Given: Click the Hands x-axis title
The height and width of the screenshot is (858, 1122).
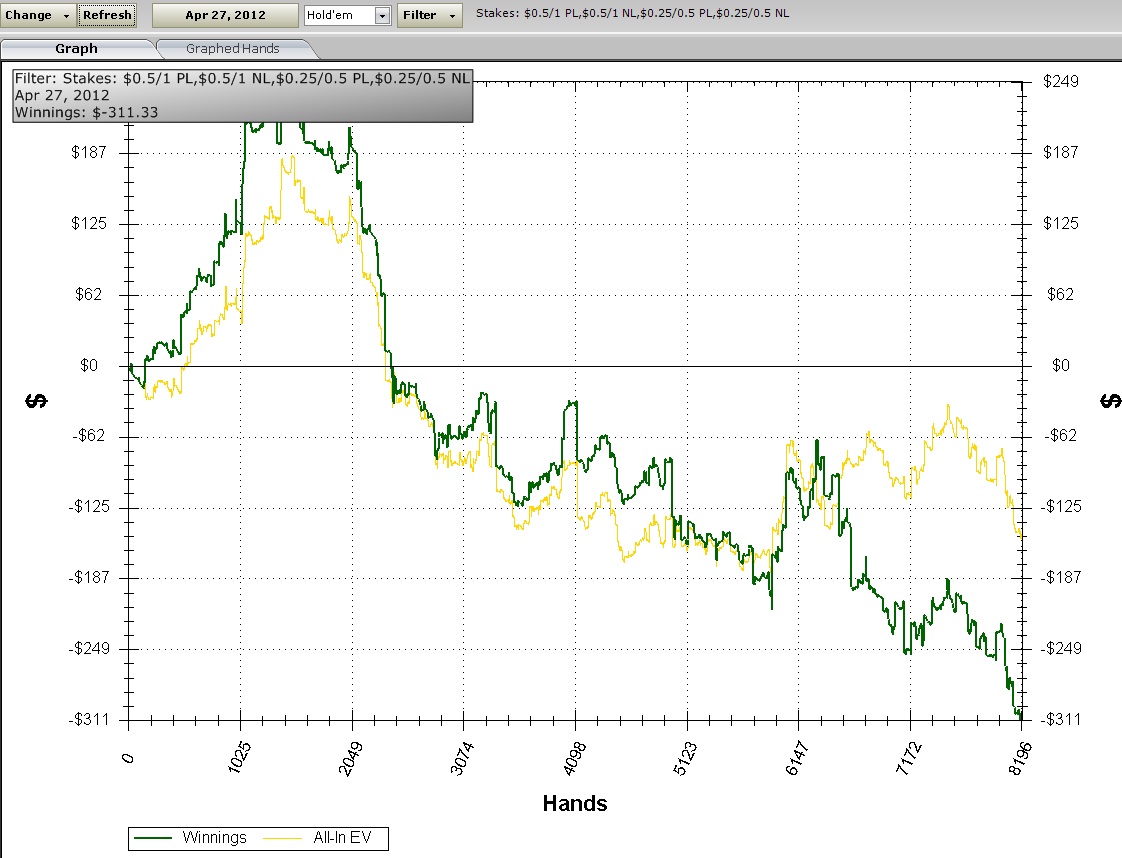Looking at the screenshot, I should pos(574,803).
